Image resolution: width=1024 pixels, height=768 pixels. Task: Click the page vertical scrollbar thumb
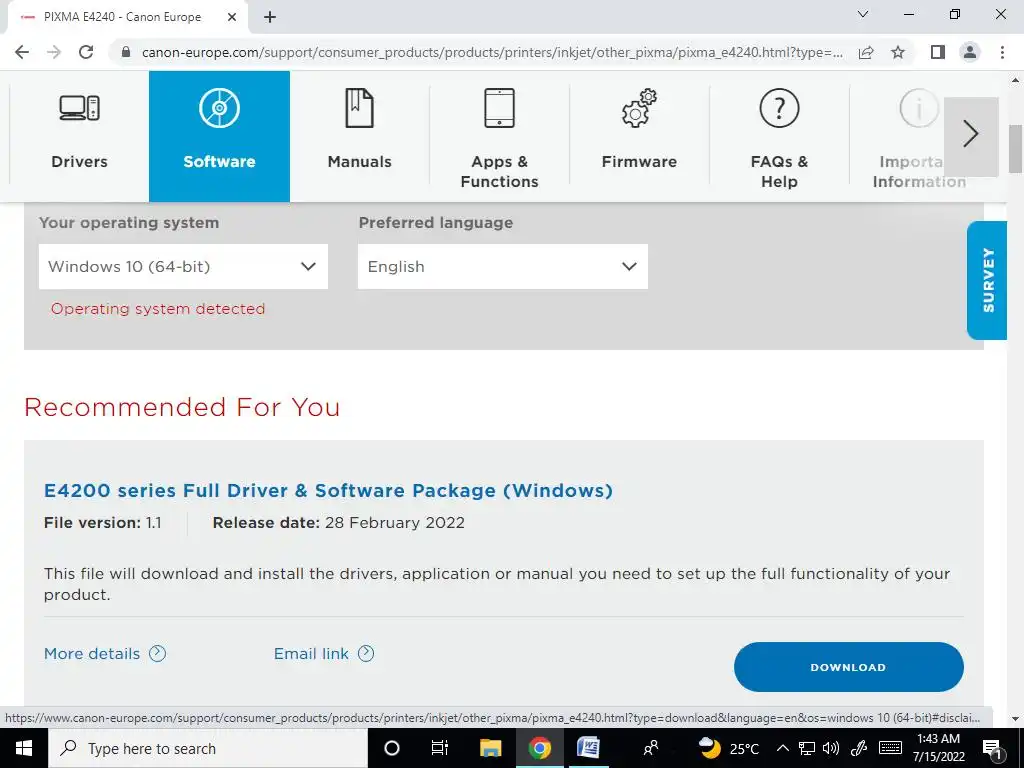pyautogui.click(x=1016, y=149)
